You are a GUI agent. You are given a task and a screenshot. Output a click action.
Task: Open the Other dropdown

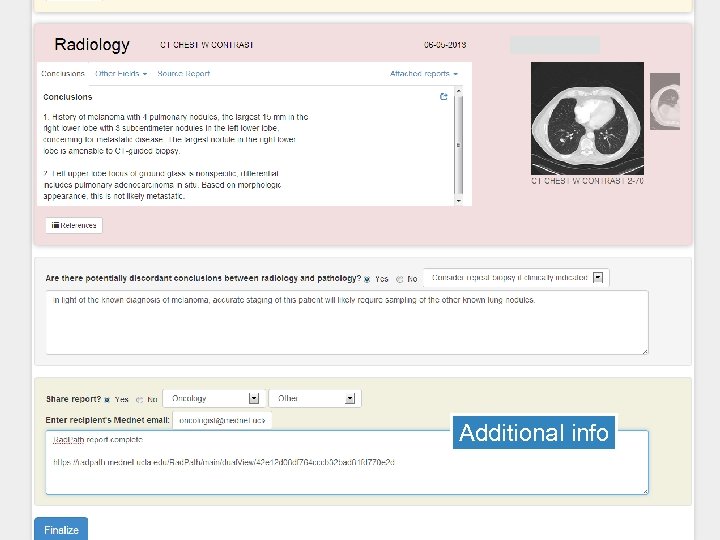click(x=315, y=399)
